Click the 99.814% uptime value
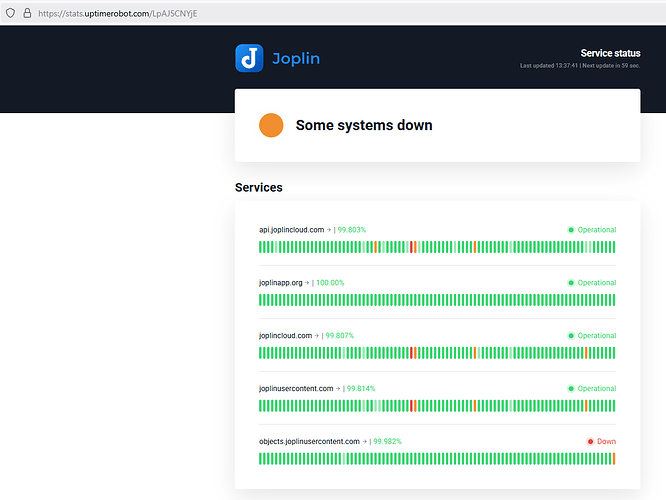This screenshot has width=666, height=500. [x=361, y=389]
